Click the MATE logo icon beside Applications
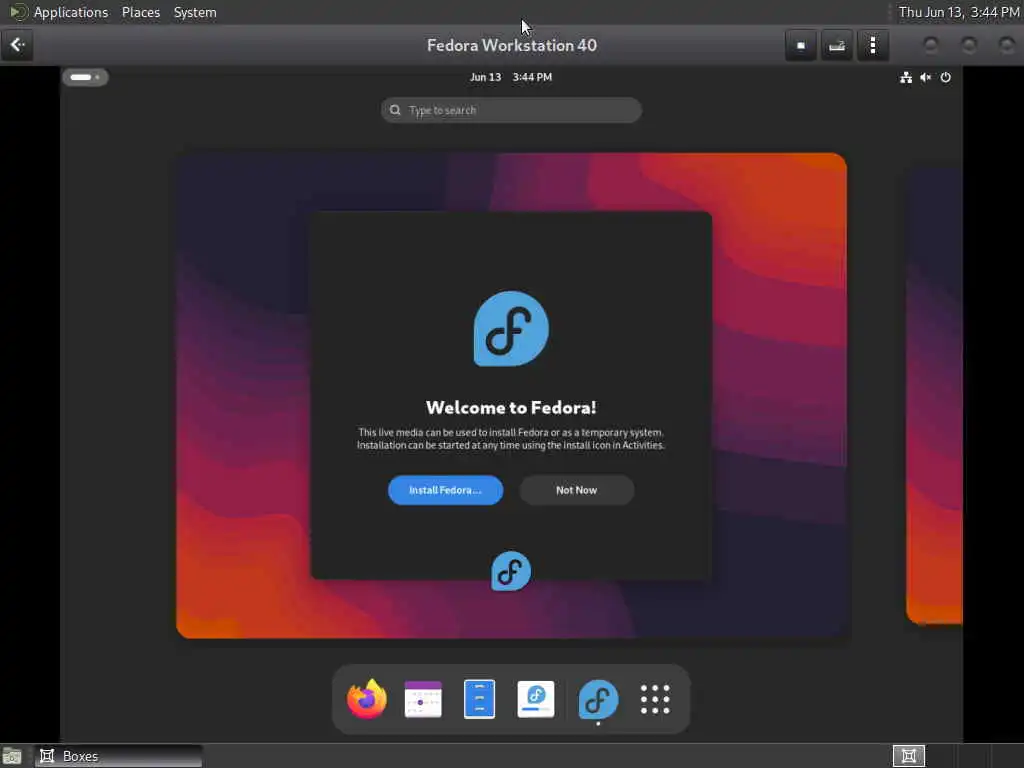Screen dimensions: 1024x768 tap(18, 12)
